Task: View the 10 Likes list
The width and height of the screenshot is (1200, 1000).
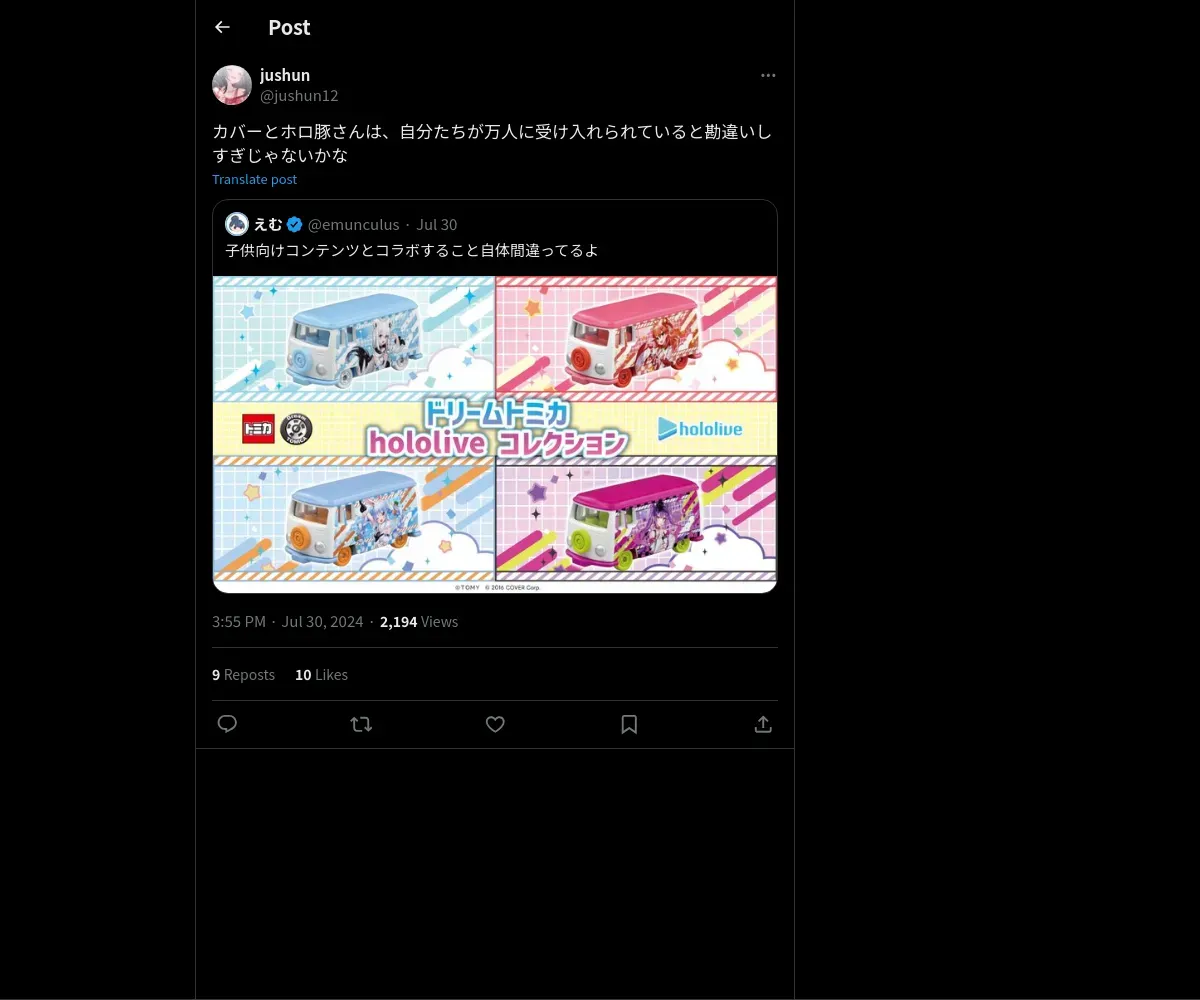Action: (x=321, y=675)
